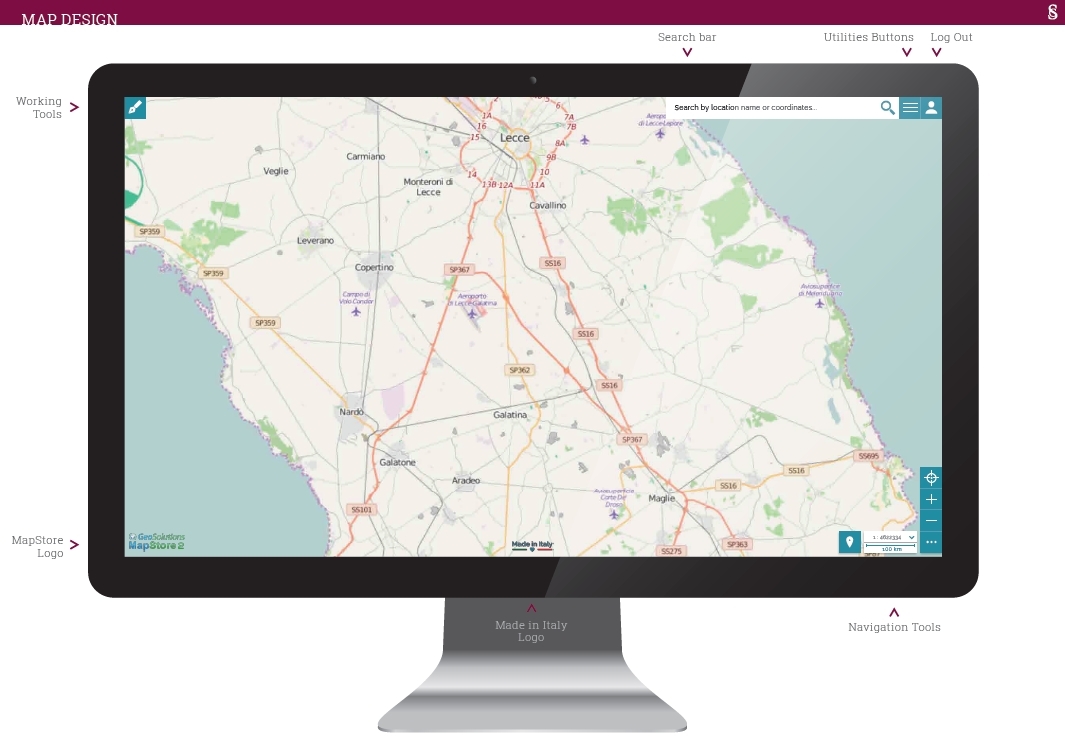Click the magnifier search icon
The image size is (1065, 739).
tap(887, 107)
